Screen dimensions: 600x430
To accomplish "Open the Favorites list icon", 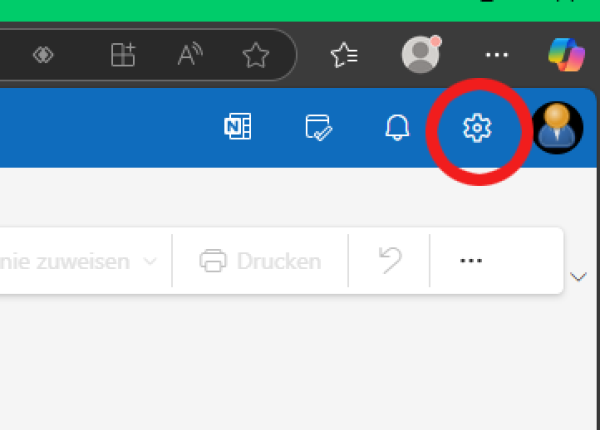I will (344, 55).
